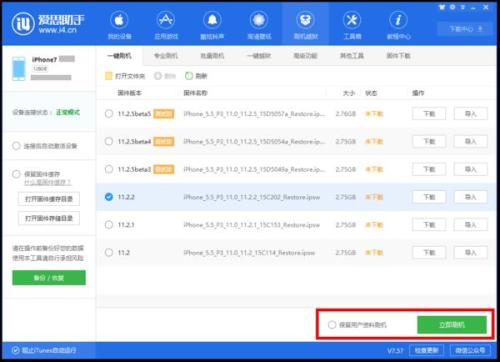
Task: Select the 11.2 firmware radio button
Action: coord(109,252)
